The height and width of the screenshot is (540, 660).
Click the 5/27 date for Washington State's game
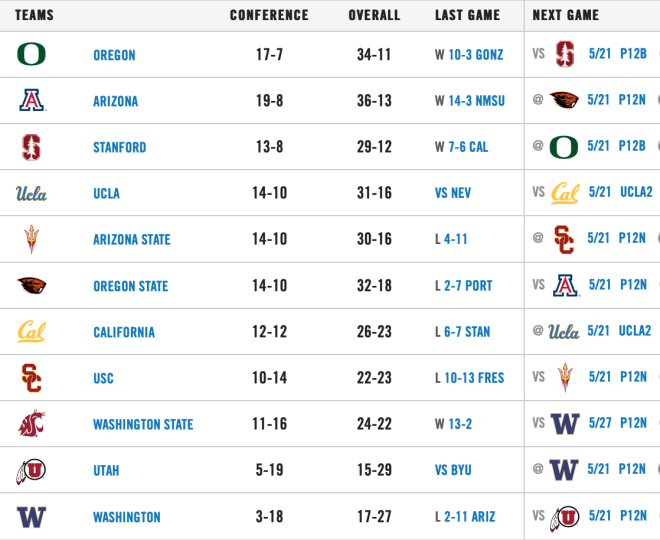[x=599, y=423]
